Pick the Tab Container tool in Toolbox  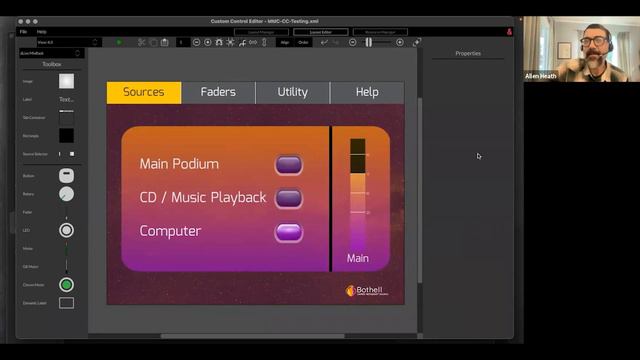click(x=67, y=118)
